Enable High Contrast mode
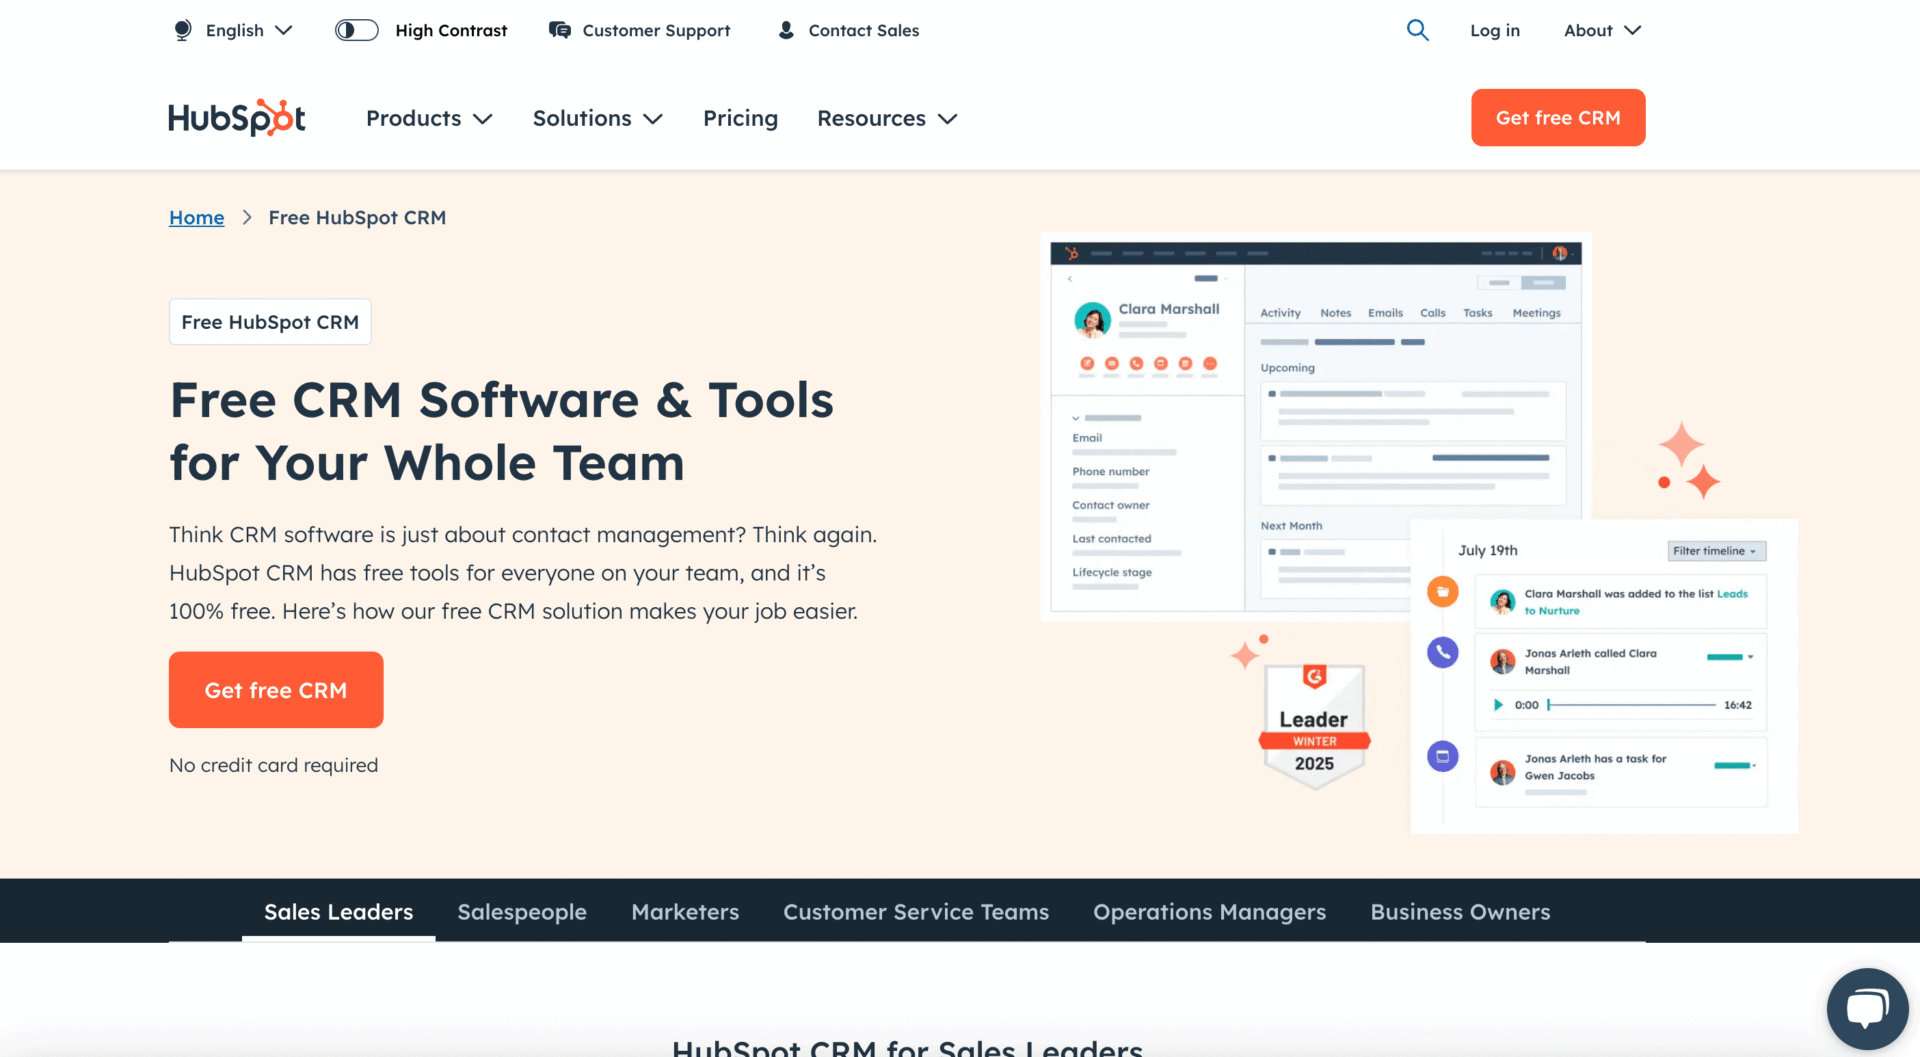This screenshot has width=1920, height=1057. coord(356,30)
